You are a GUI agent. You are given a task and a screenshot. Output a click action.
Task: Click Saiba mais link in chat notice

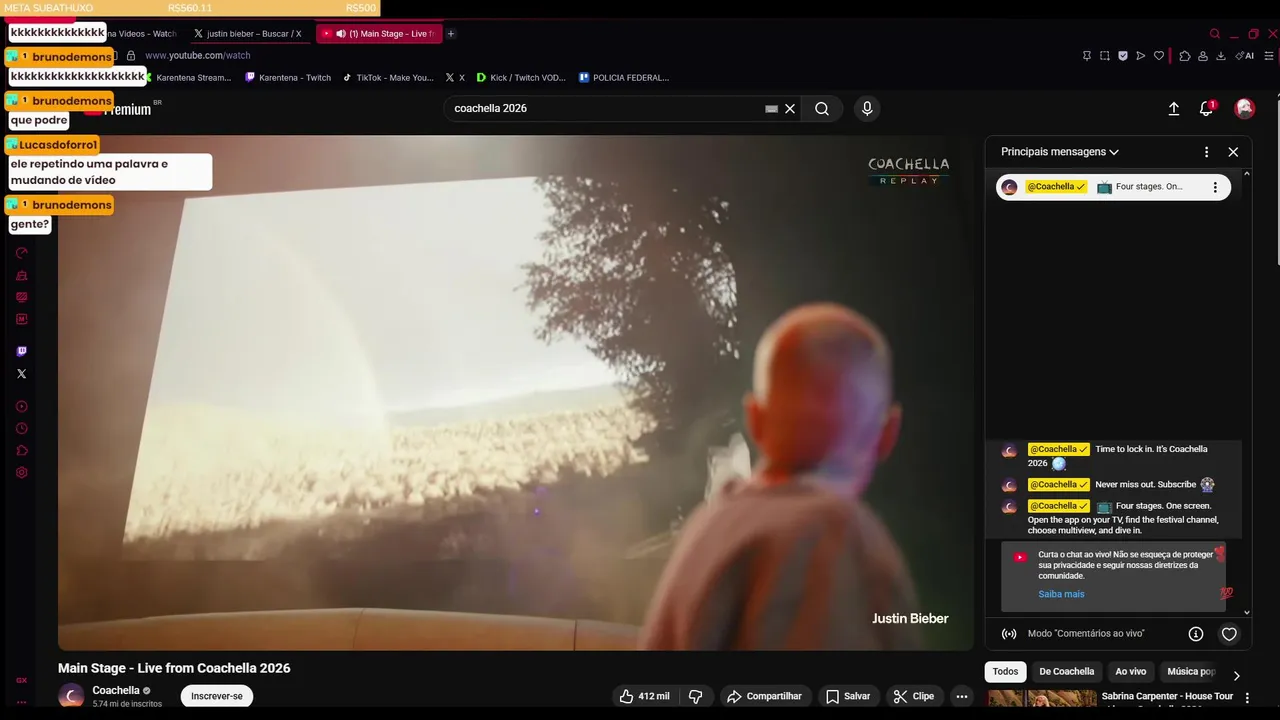[x=1061, y=594]
